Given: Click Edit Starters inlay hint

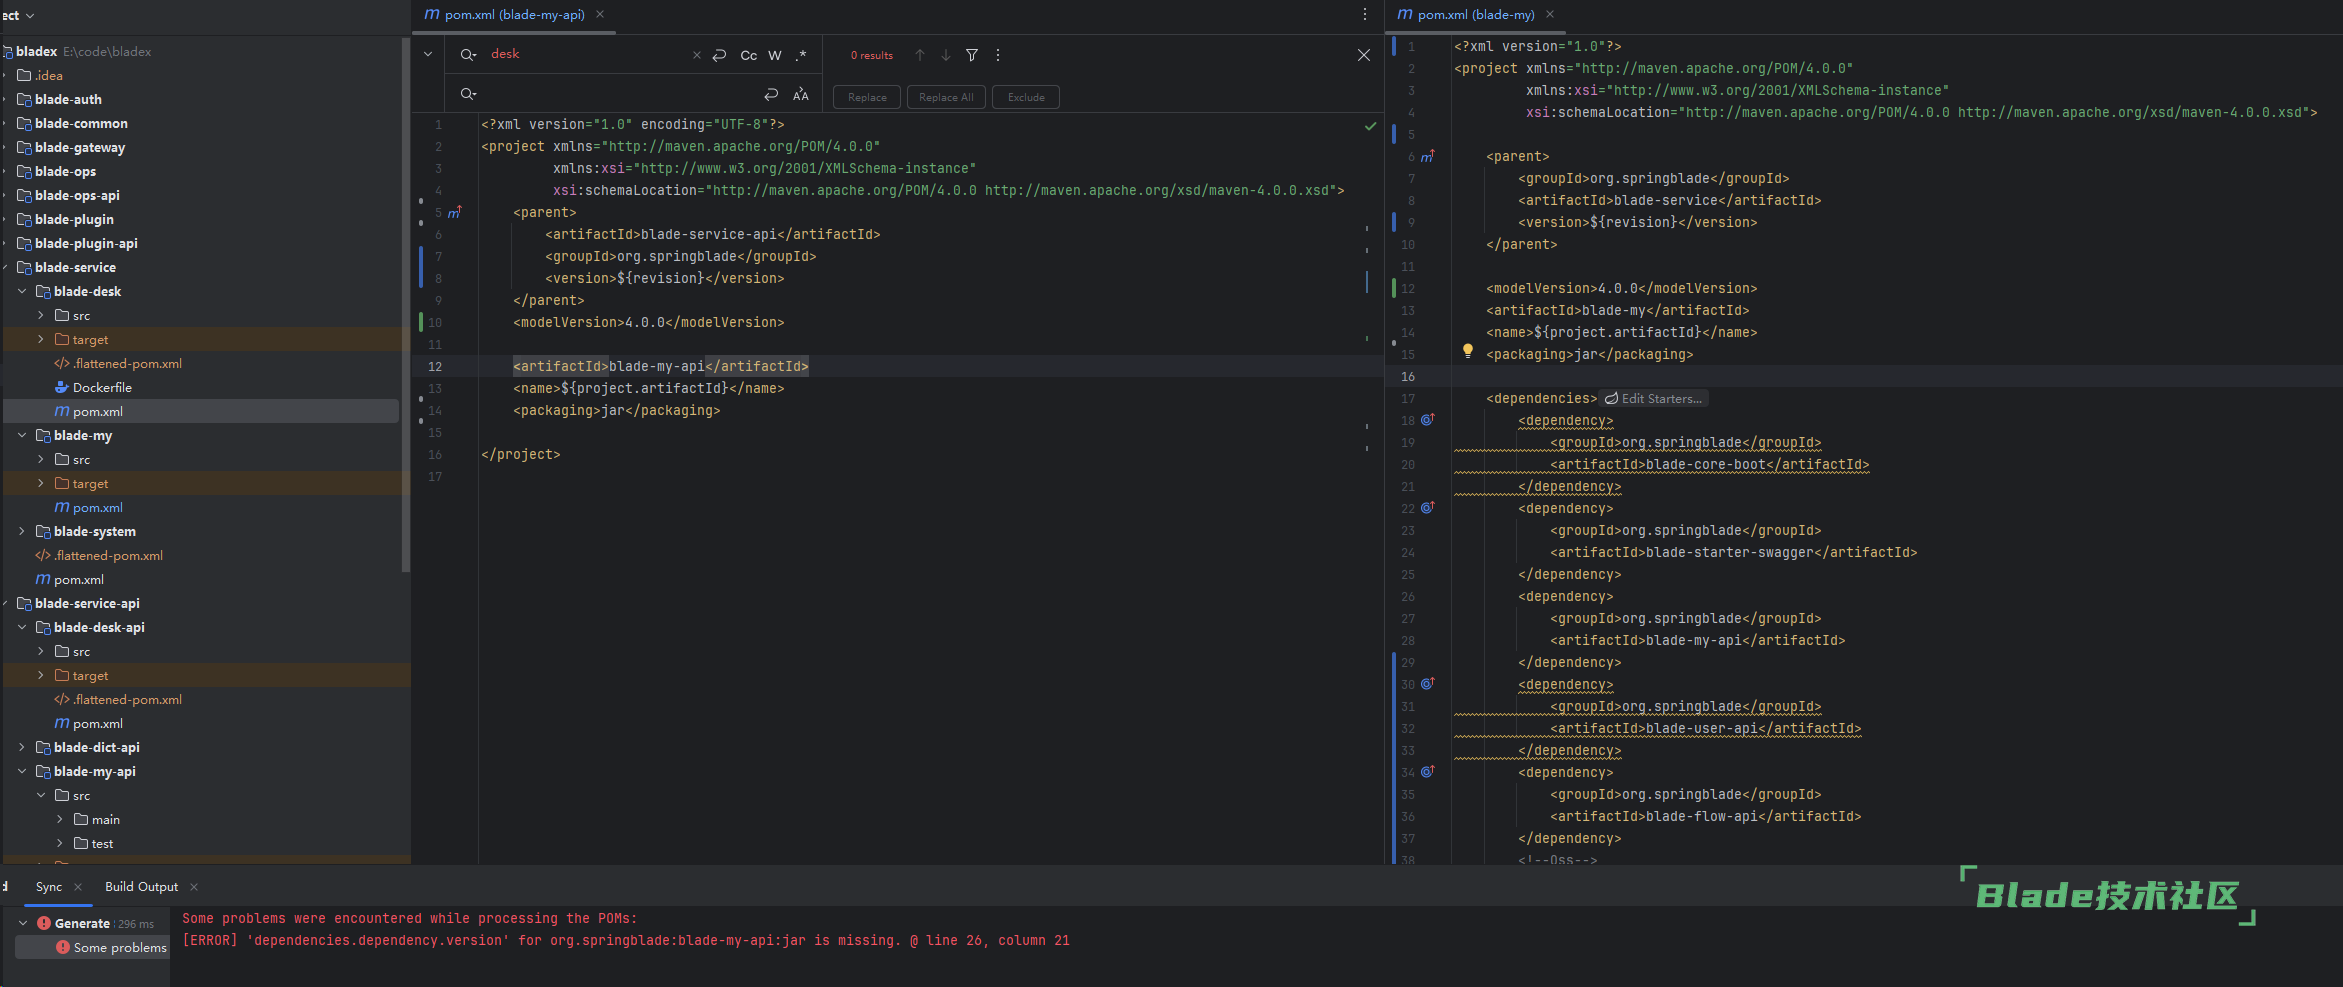Looking at the screenshot, I should 1654,398.
